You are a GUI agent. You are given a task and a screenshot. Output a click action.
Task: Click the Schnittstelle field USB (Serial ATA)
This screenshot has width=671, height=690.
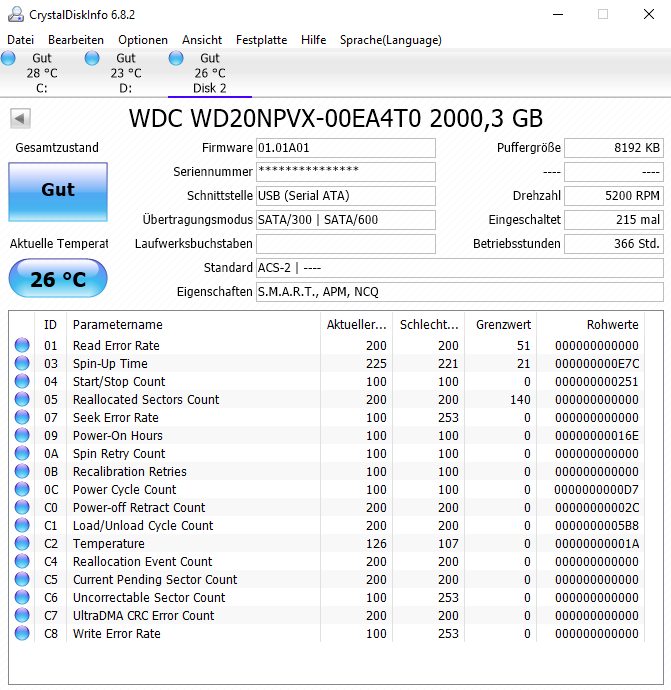pos(346,196)
